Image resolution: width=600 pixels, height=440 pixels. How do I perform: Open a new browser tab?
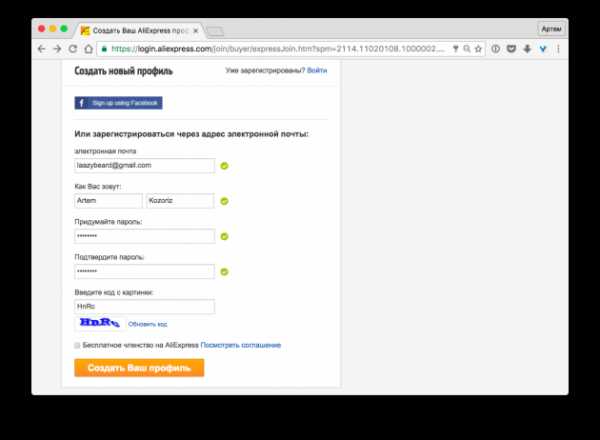(215, 31)
